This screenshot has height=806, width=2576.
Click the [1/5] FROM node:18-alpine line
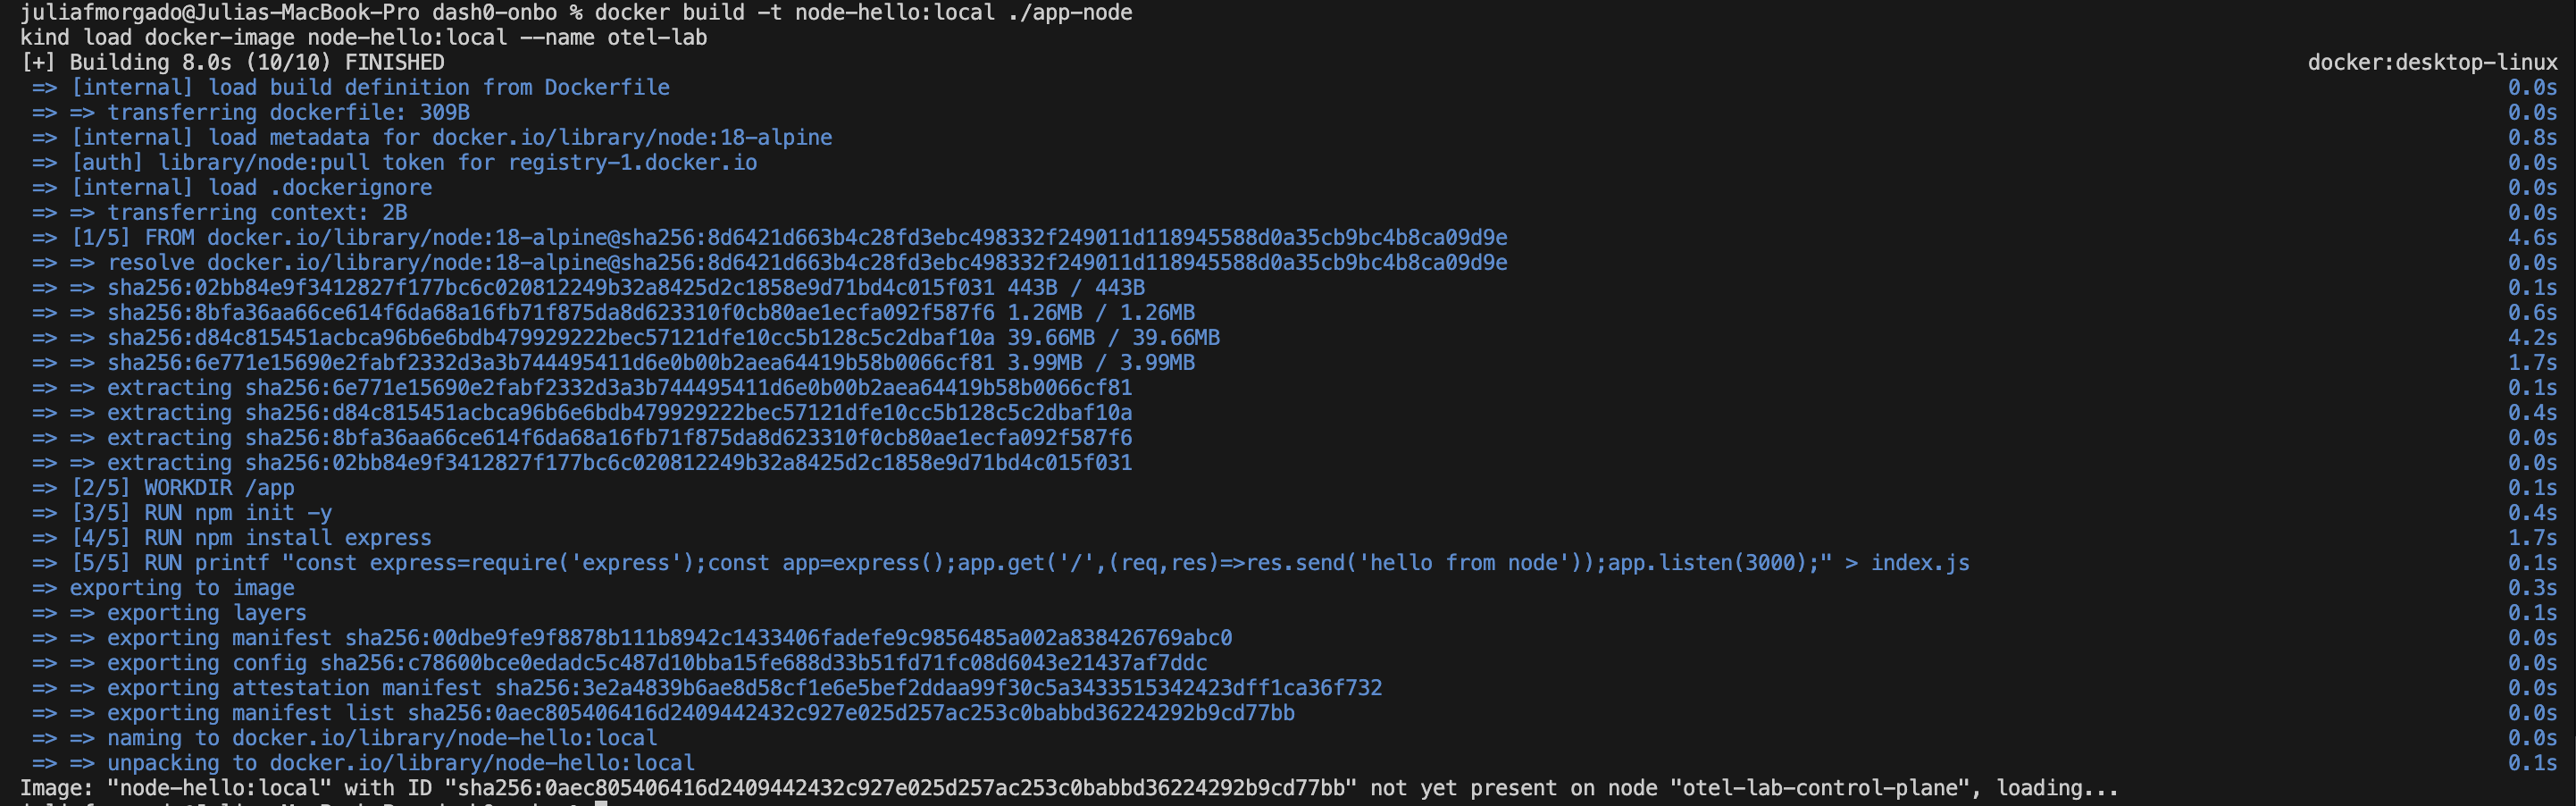pos(789,238)
